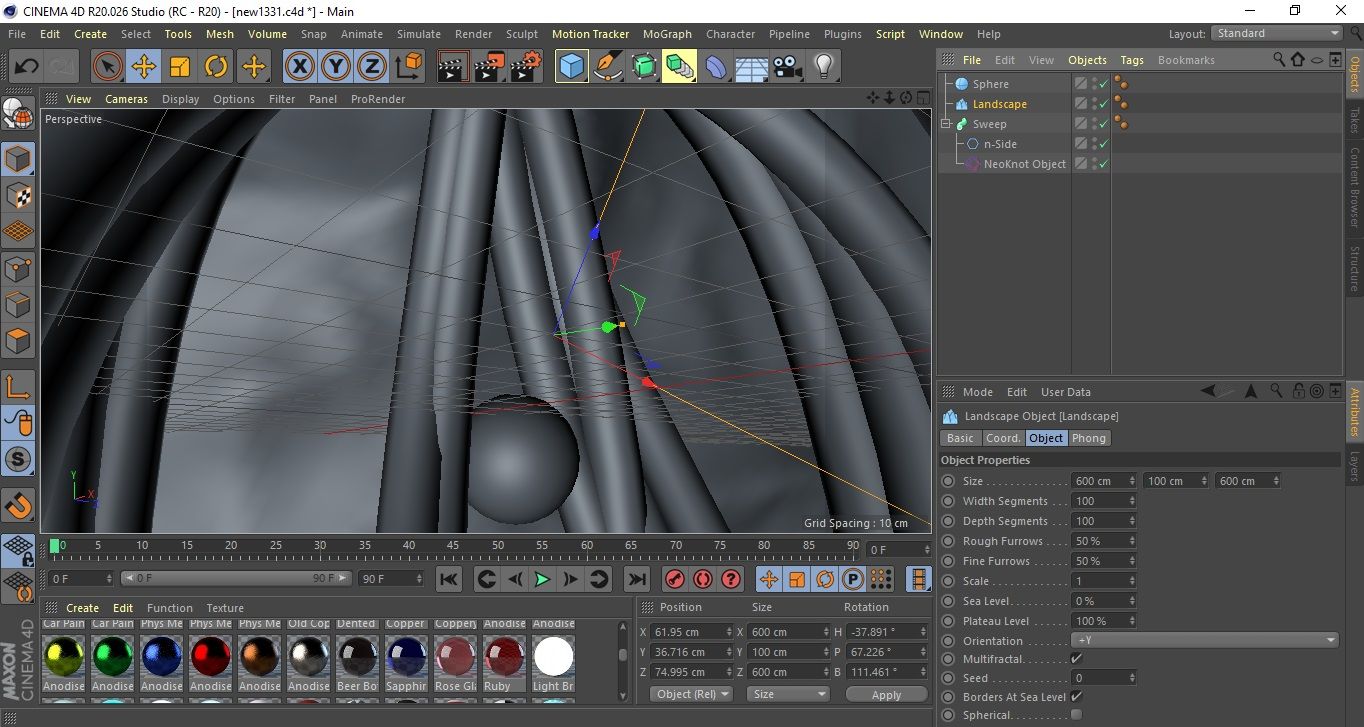Add a Cube primitive object
Screen dimensions: 1364x727
(x=571, y=67)
